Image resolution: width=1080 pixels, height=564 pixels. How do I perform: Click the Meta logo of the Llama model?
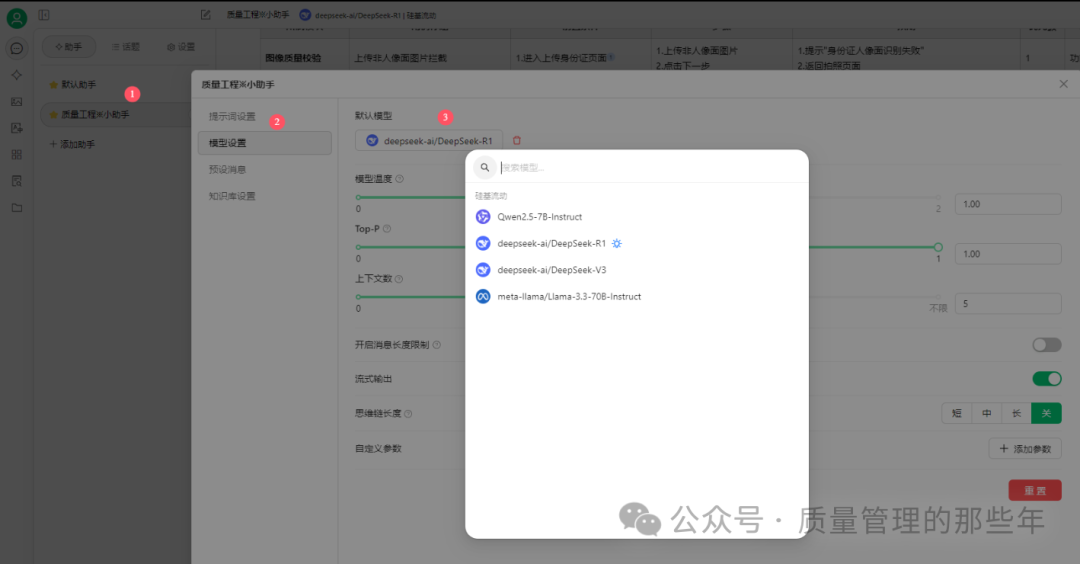pos(483,297)
